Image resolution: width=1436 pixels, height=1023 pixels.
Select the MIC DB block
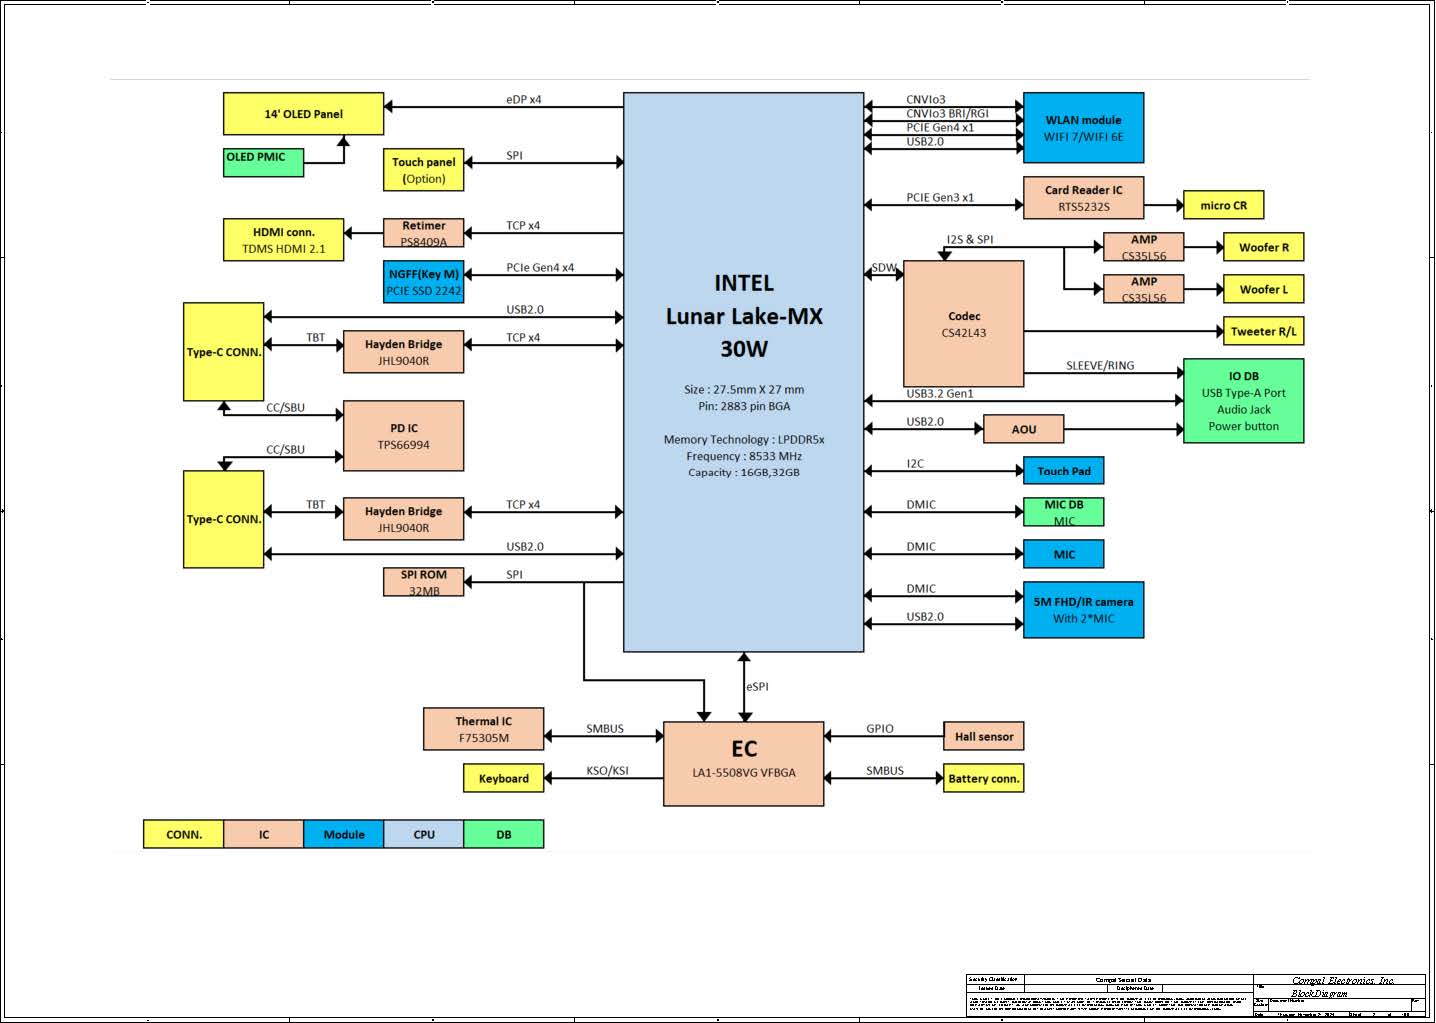click(1063, 512)
